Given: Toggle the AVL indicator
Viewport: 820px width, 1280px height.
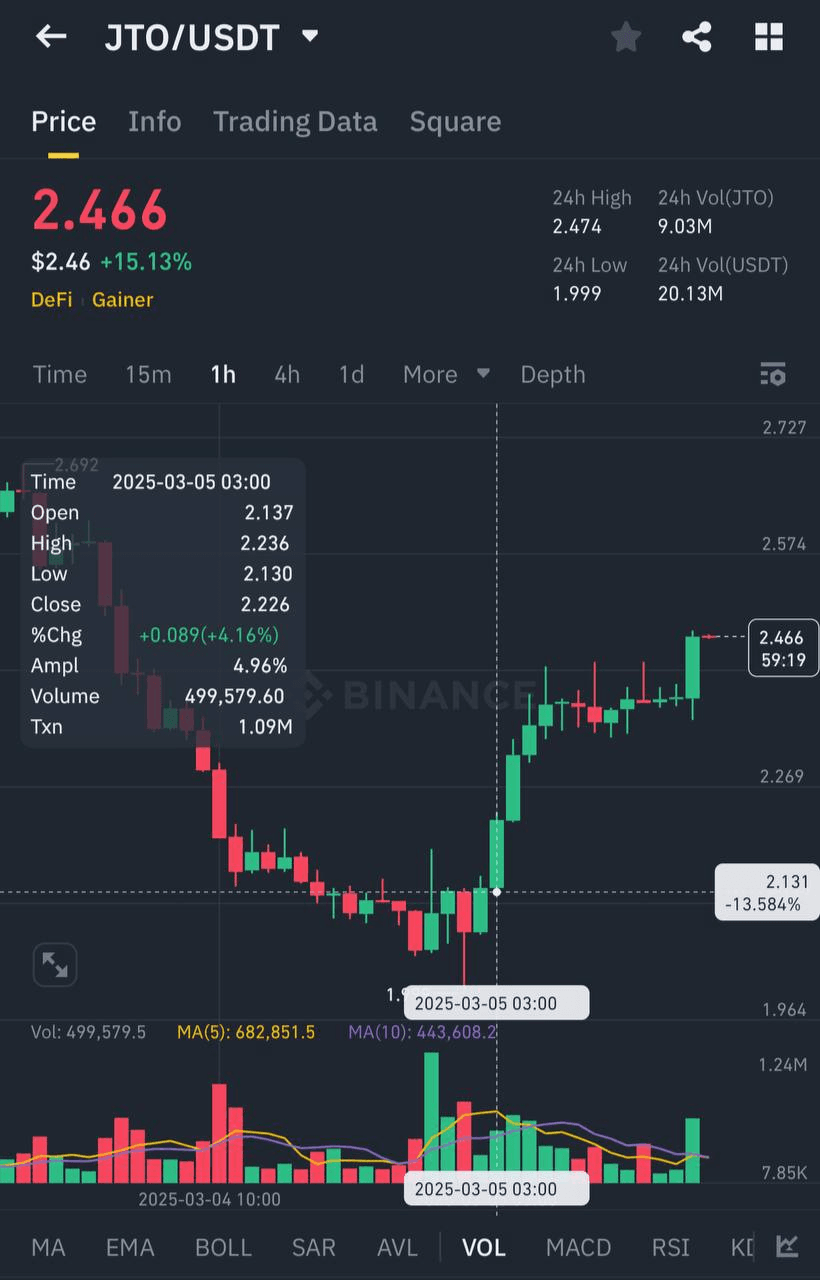Looking at the screenshot, I should pos(397,1247).
